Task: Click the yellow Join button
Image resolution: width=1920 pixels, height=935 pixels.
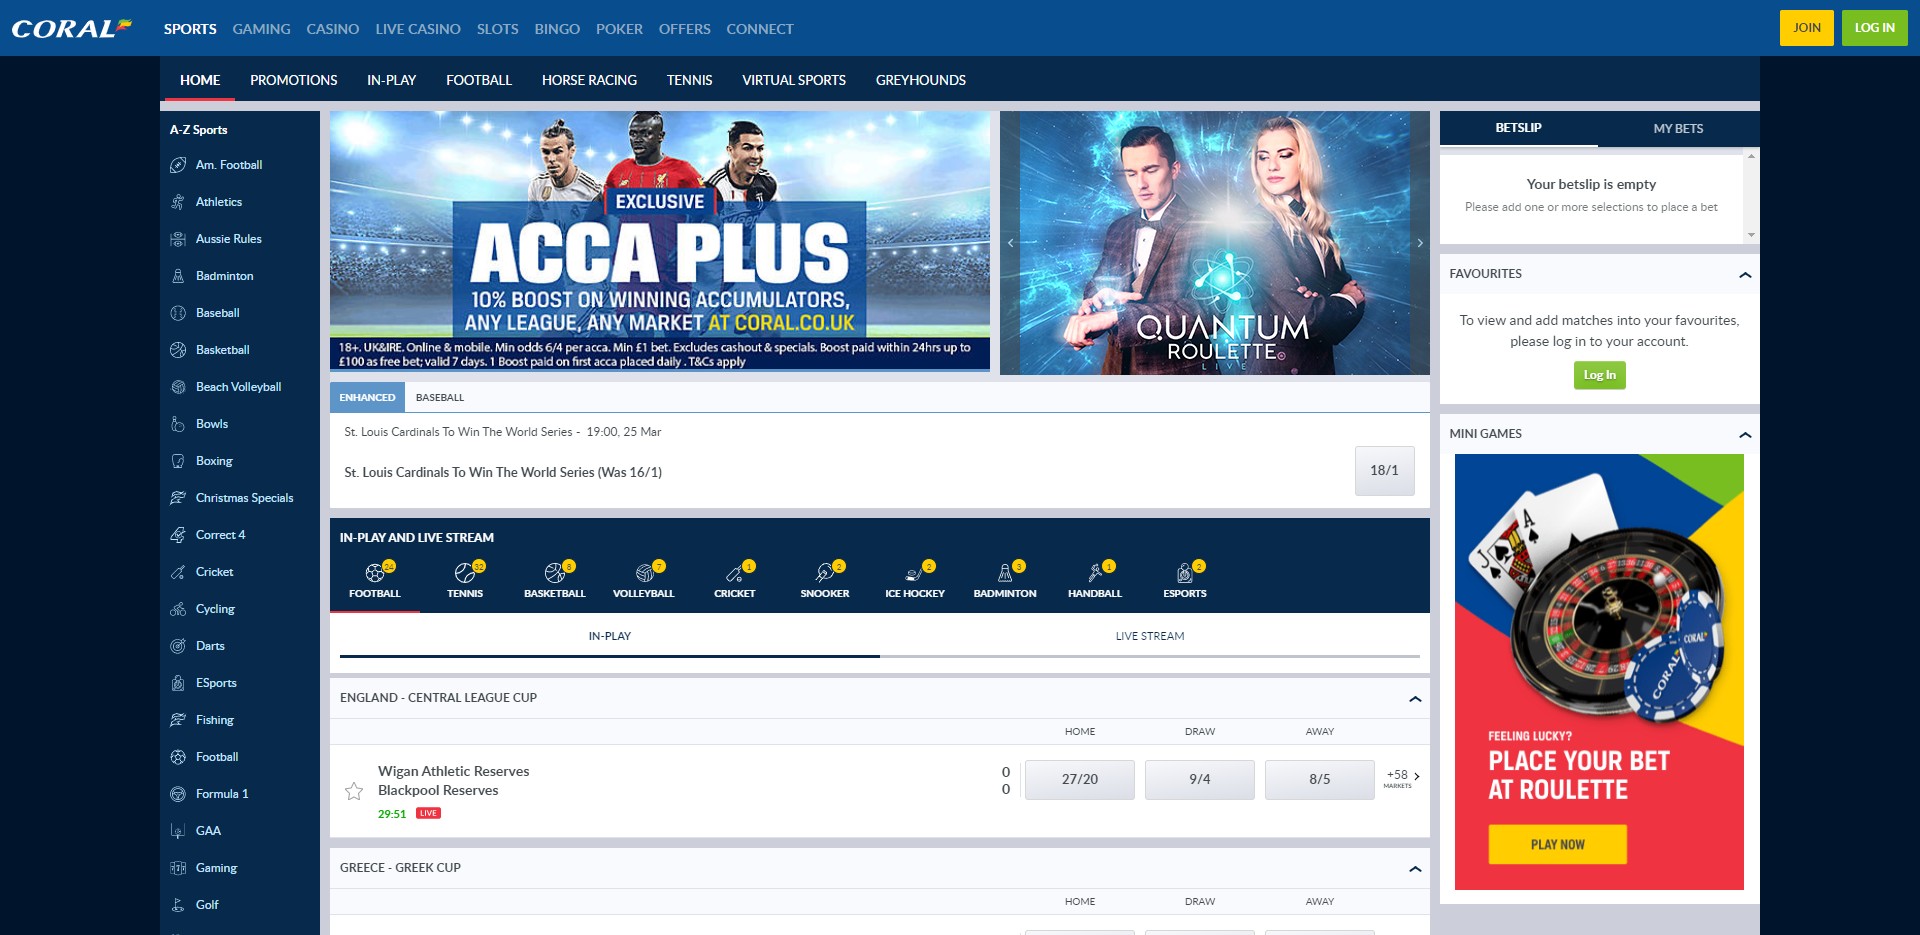Action: [x=1806, y=28]
